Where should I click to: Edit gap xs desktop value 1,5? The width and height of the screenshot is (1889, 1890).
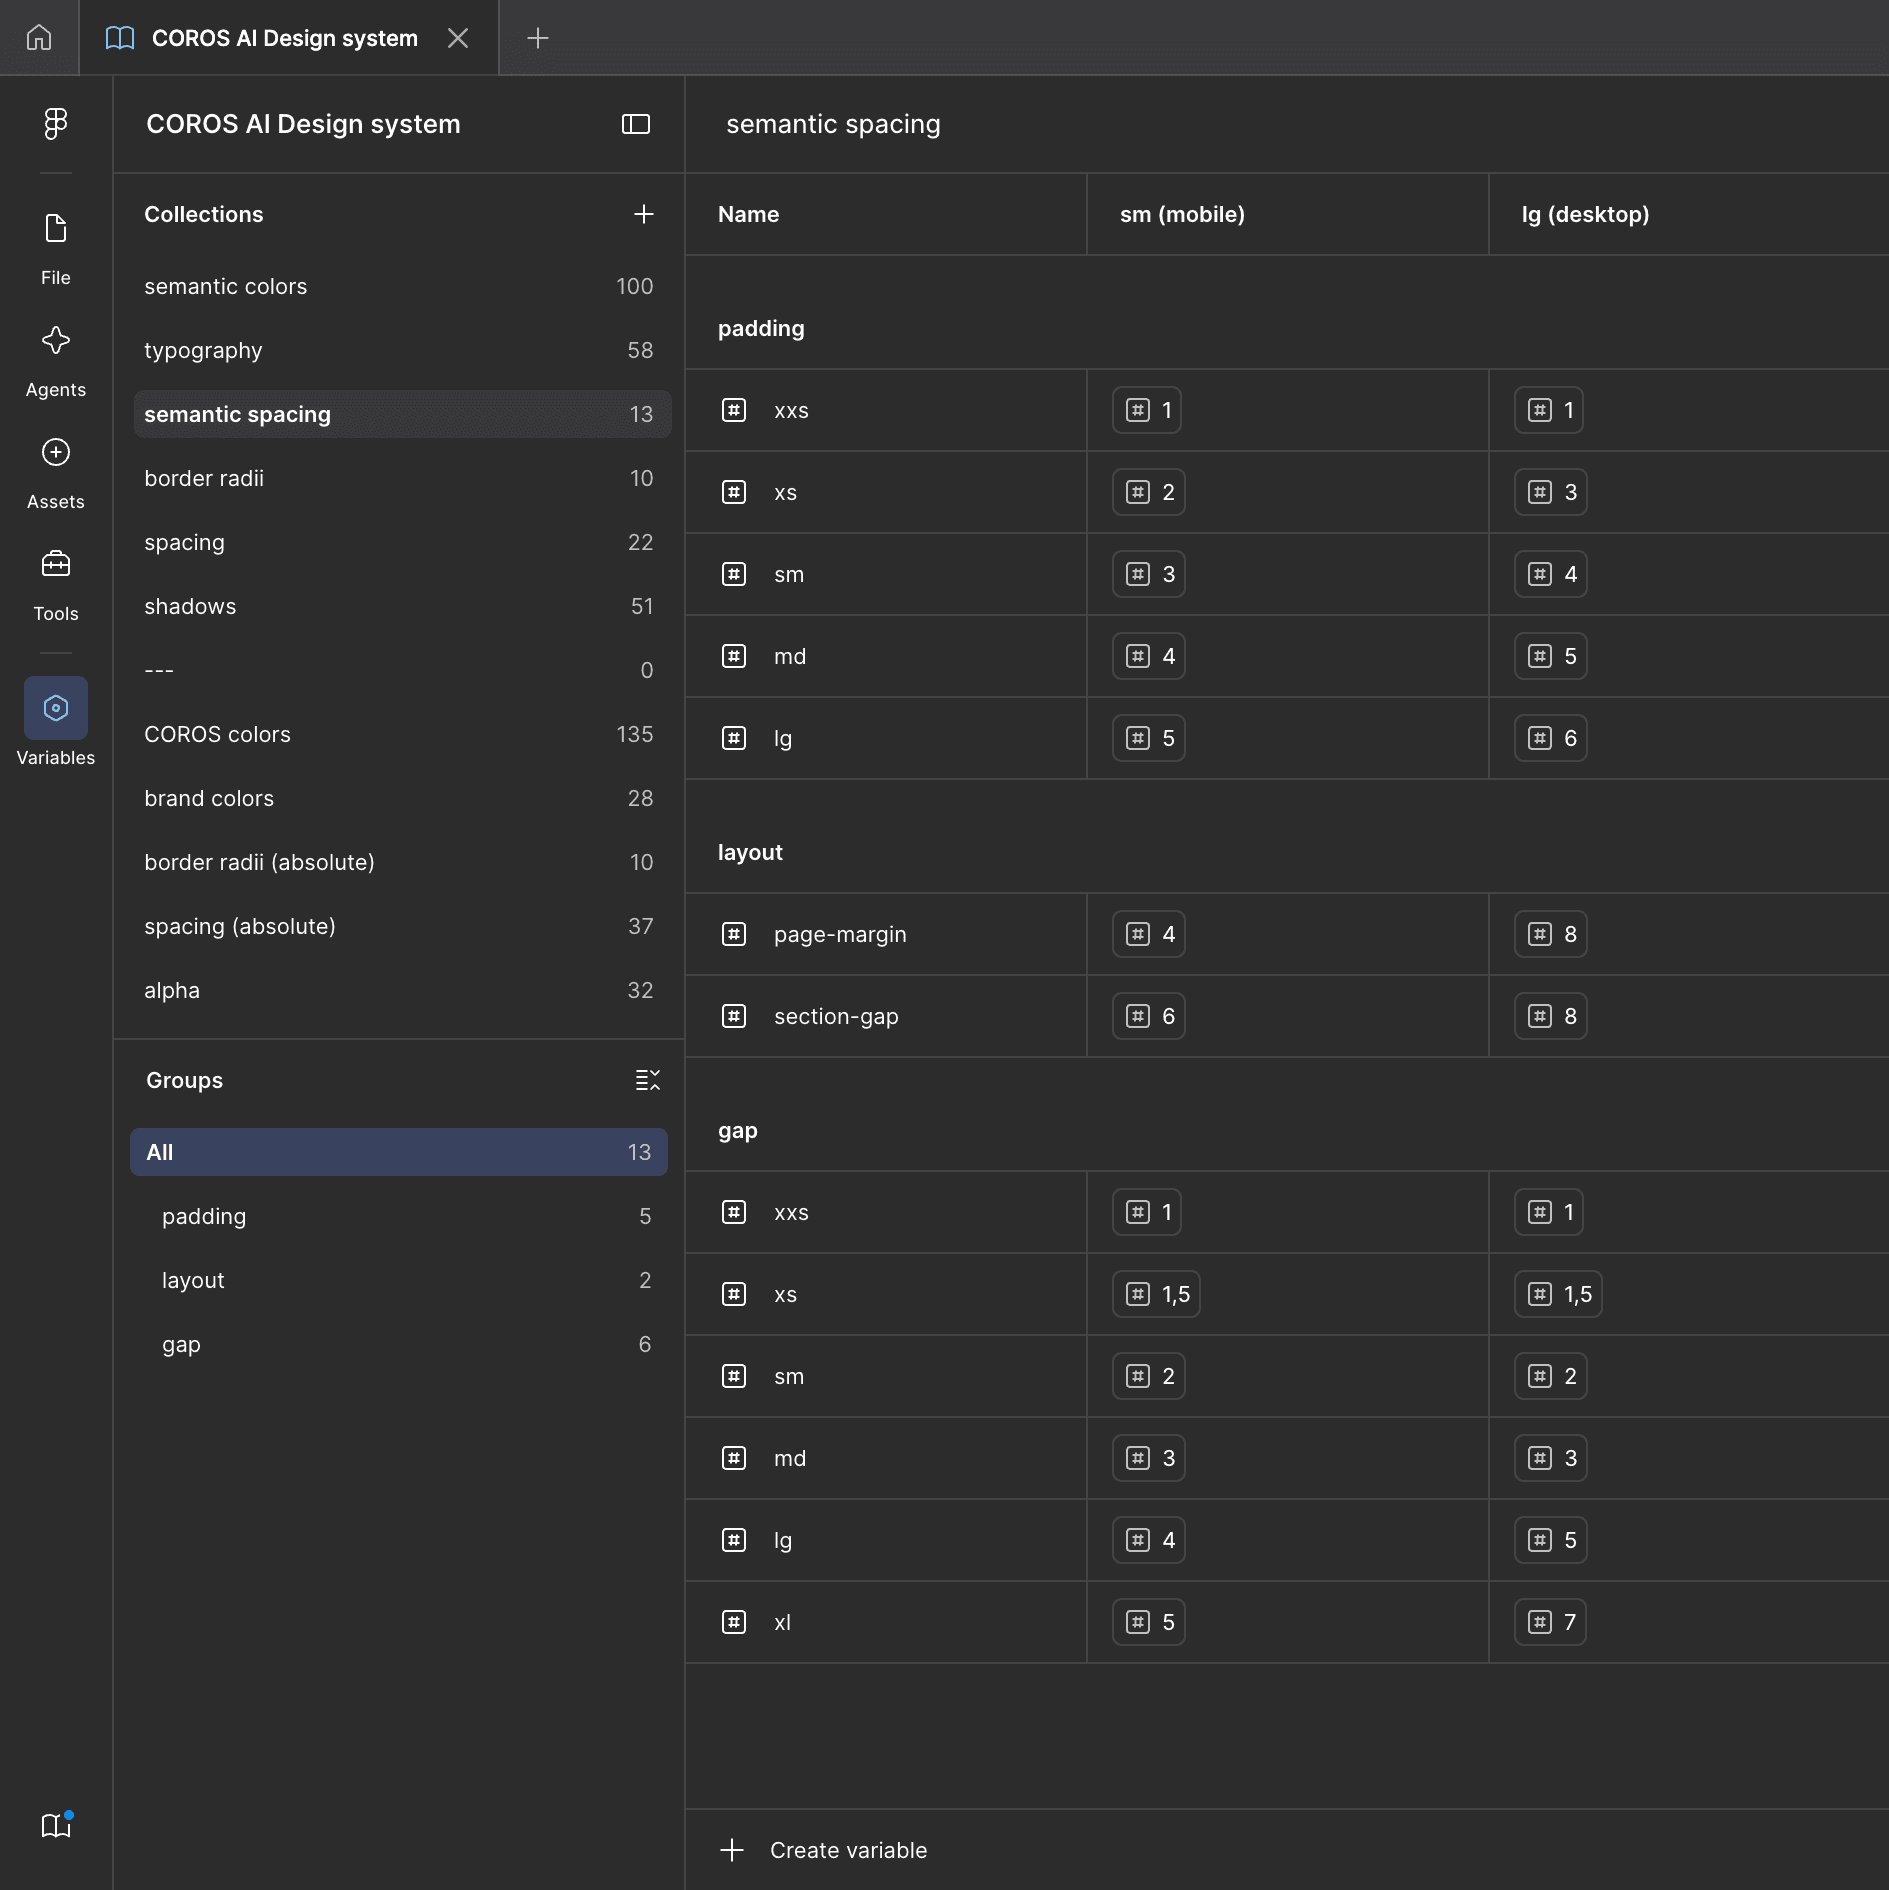tap(1559, 1294)
